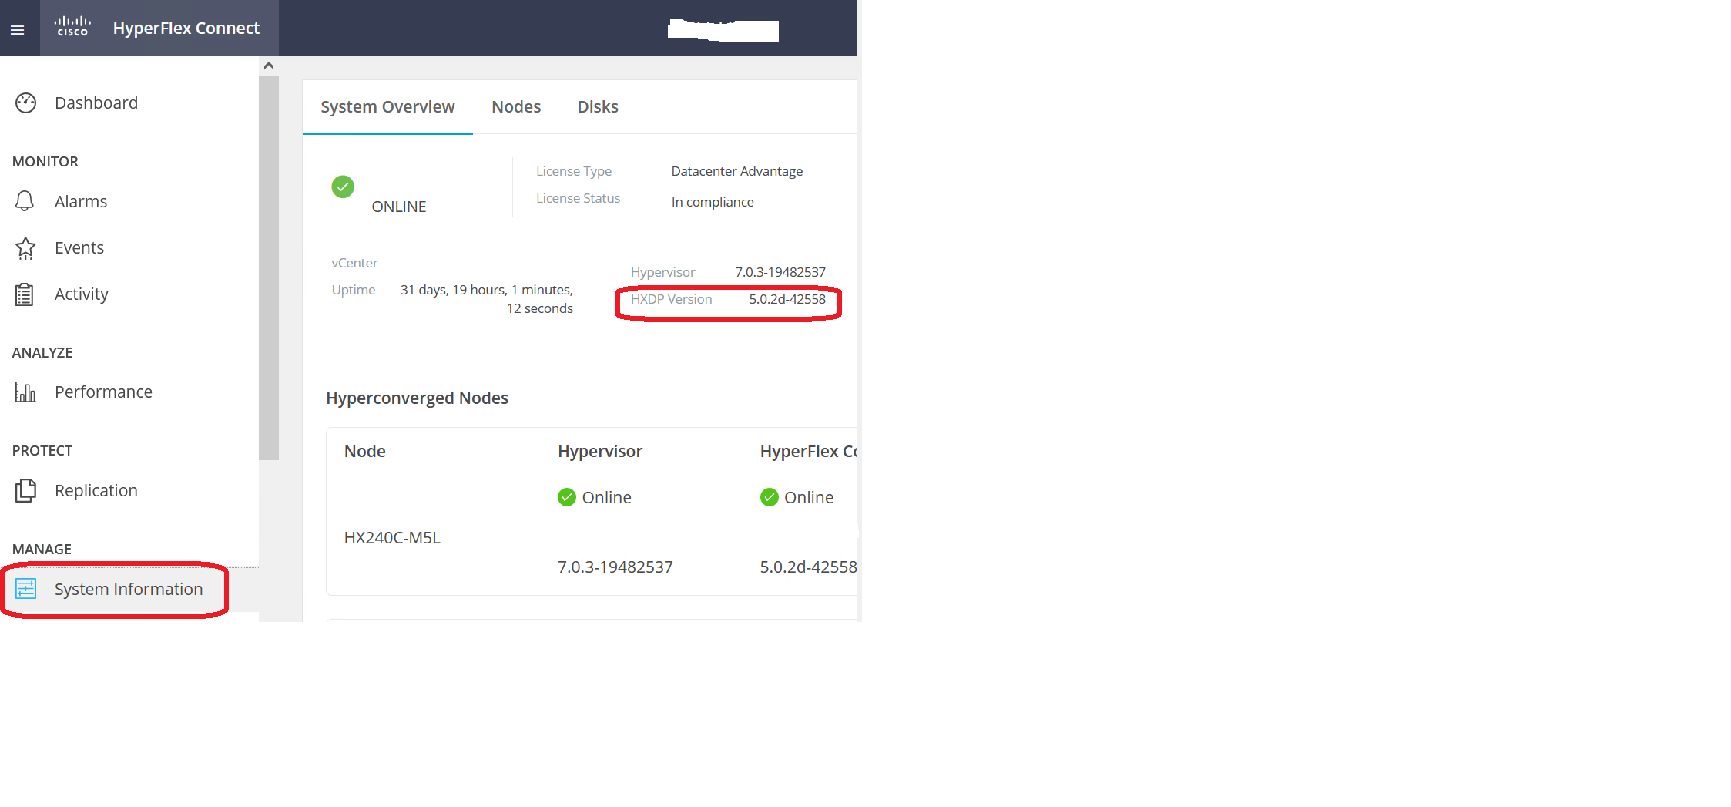Click Hypervisor Online green check icon
Image resolution: width=1731 pixels, height=807 pixels.
[567, 497]
